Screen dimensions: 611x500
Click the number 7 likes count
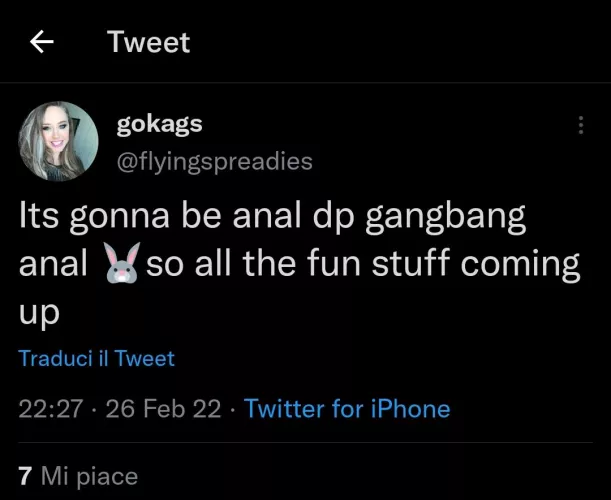[x=26, y=476]
